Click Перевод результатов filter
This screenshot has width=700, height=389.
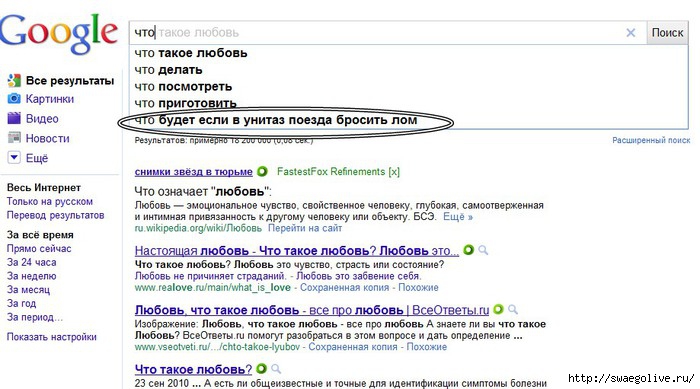tap(55, 215)
